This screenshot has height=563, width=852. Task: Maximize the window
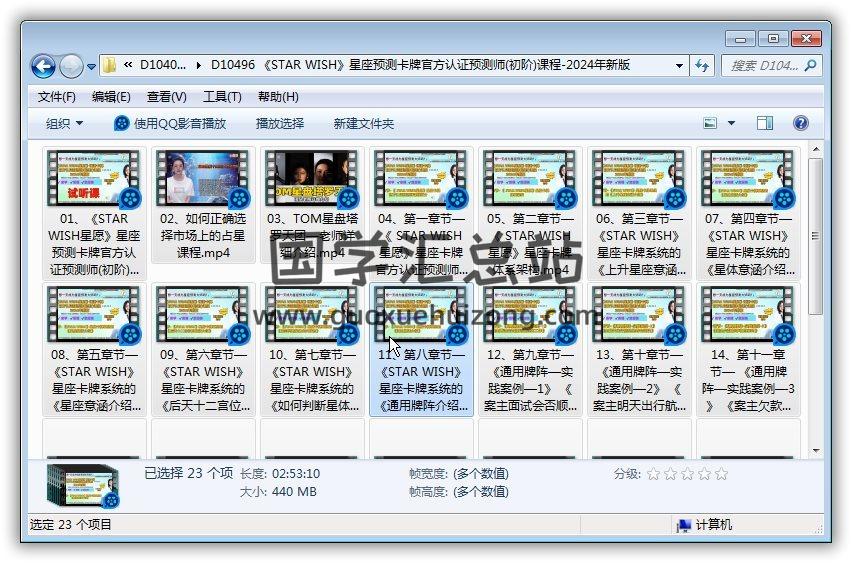pos(773,39)
